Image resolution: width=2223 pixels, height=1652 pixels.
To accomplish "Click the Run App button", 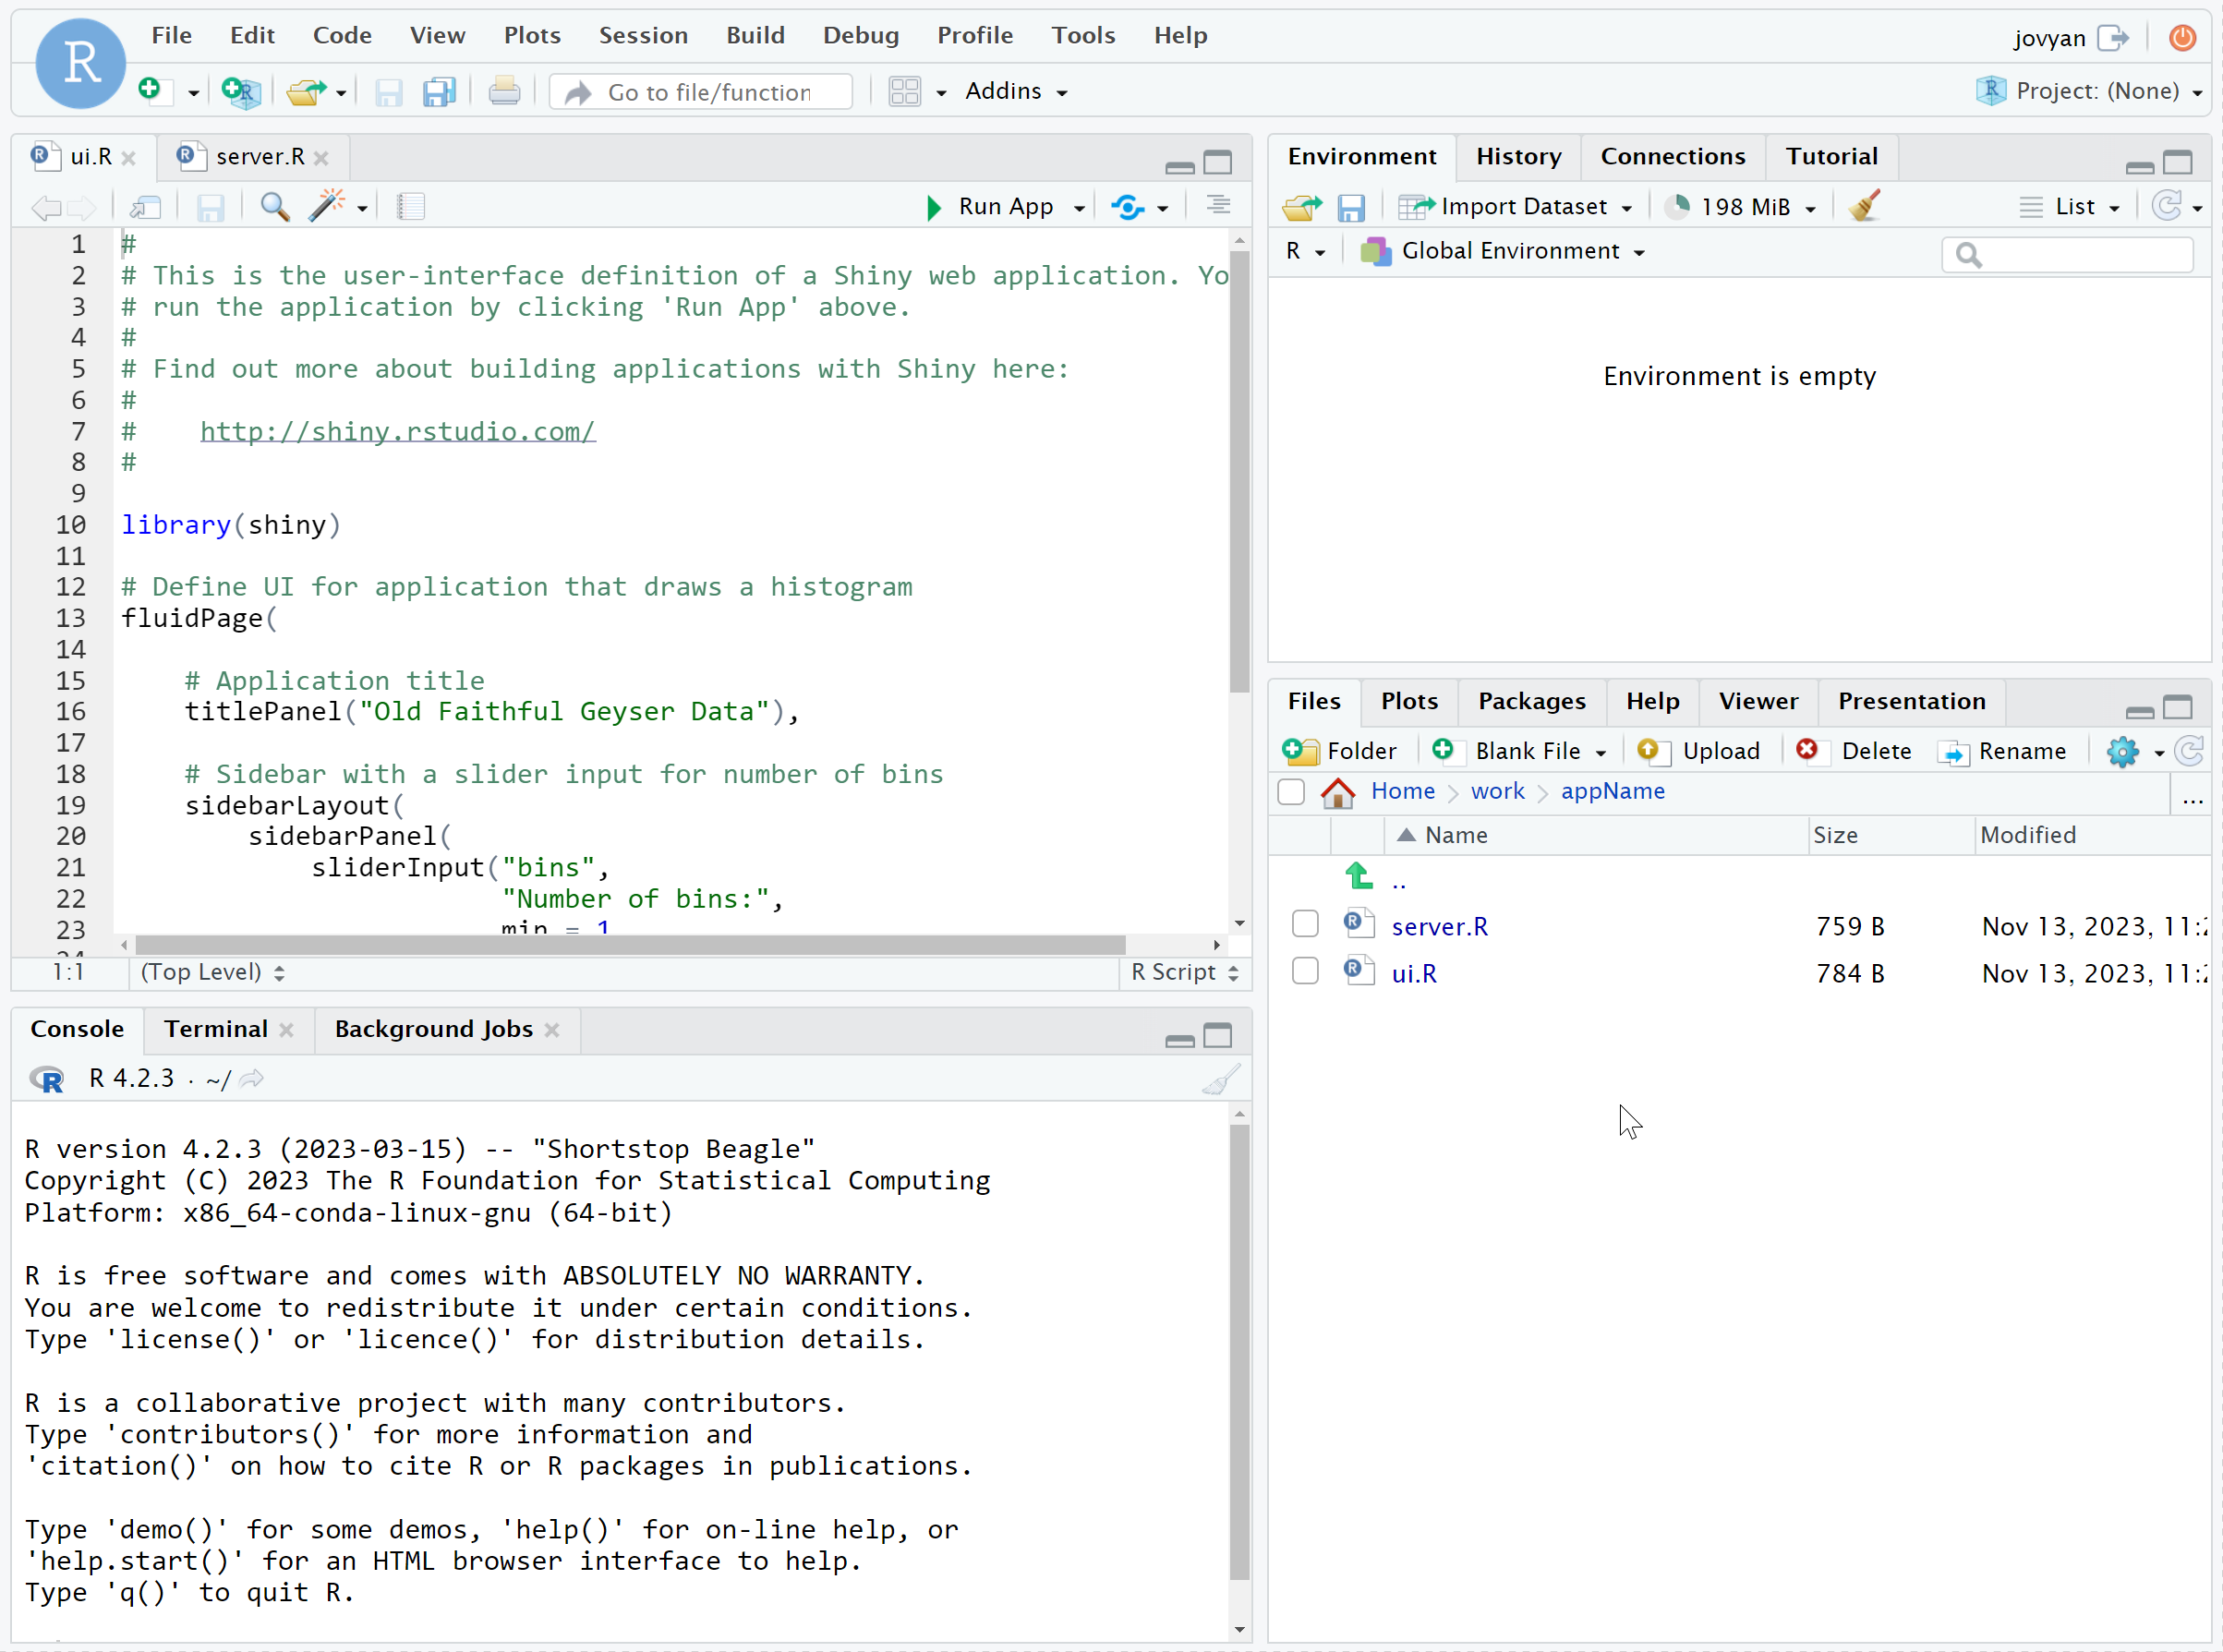I will coord(990,207).
